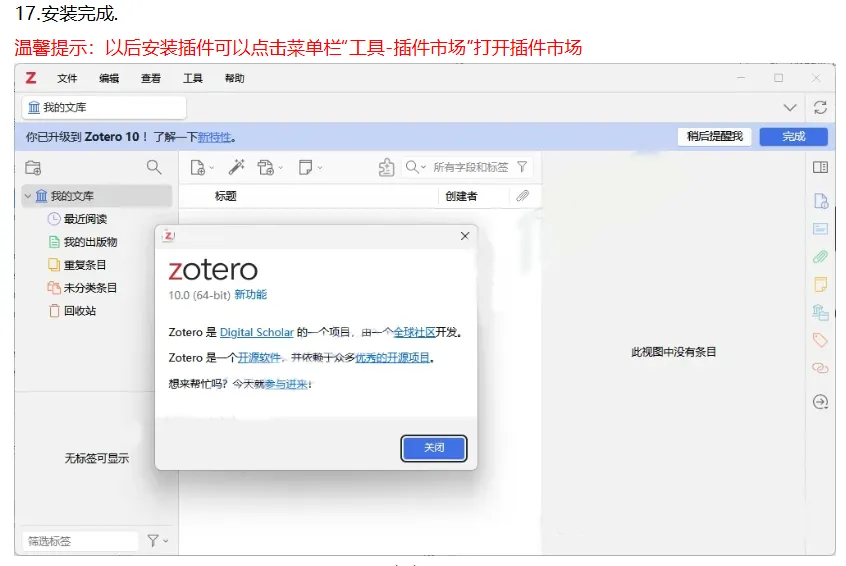This screenshot has height=566, width=846.
Task: Focus the 所有字段和标签 search field
Action: 470,167
